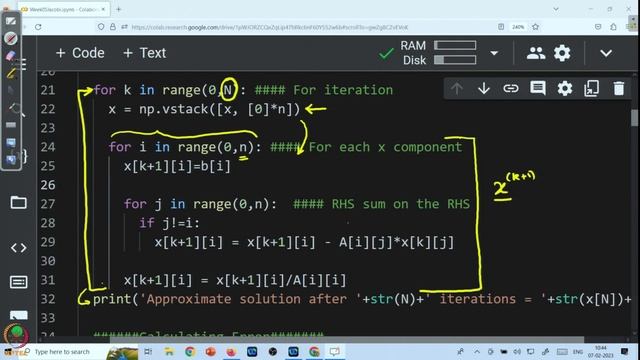Click horizontal scrollbar under the code
The height and width of the screenshot is (360, 640).
click(x=347, y=340)
